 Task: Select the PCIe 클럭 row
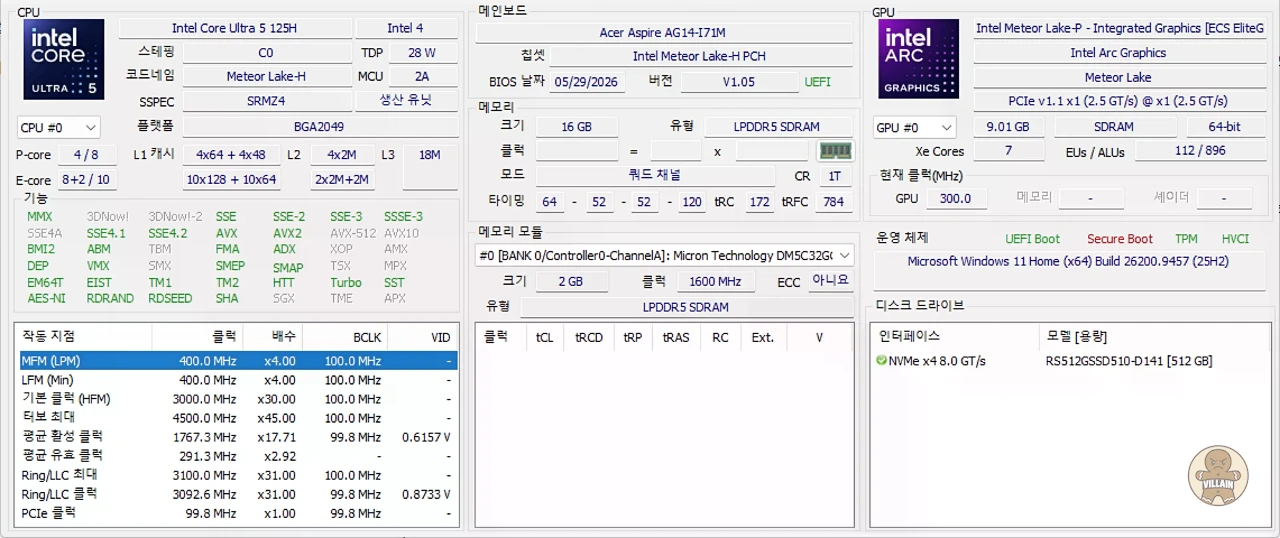coord(236,513)
